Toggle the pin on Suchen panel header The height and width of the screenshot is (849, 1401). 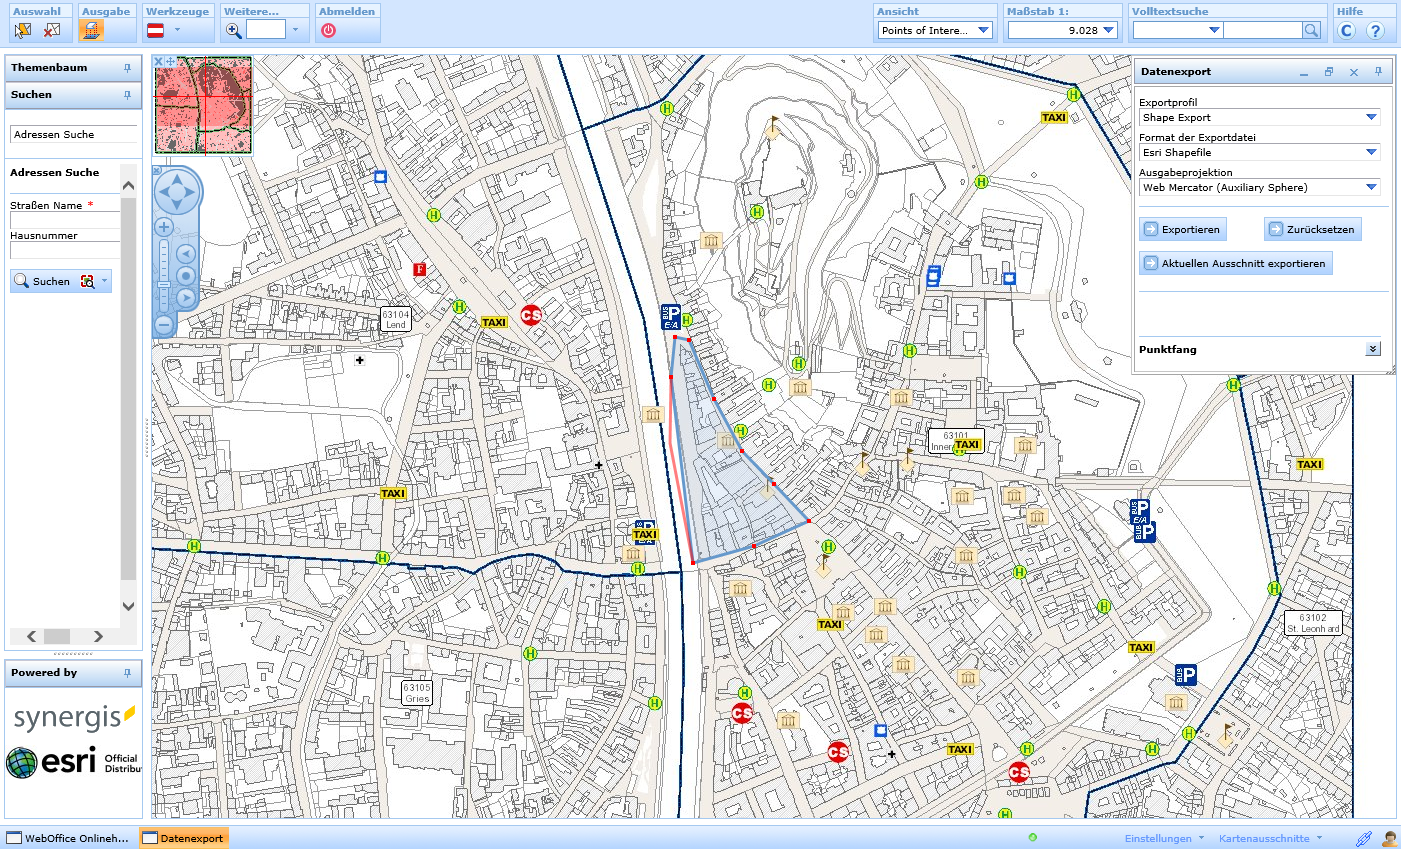[127, 95]
